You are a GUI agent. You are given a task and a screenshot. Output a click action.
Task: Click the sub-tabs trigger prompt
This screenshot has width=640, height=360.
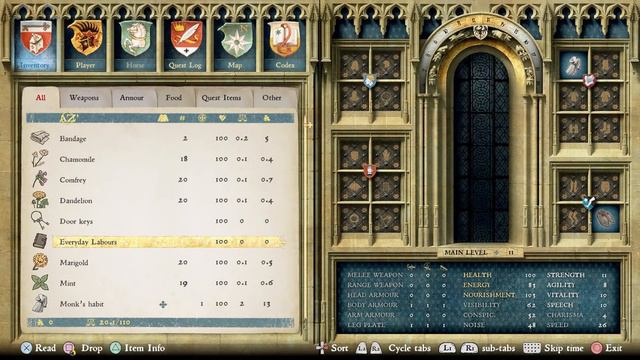[477, 348]
